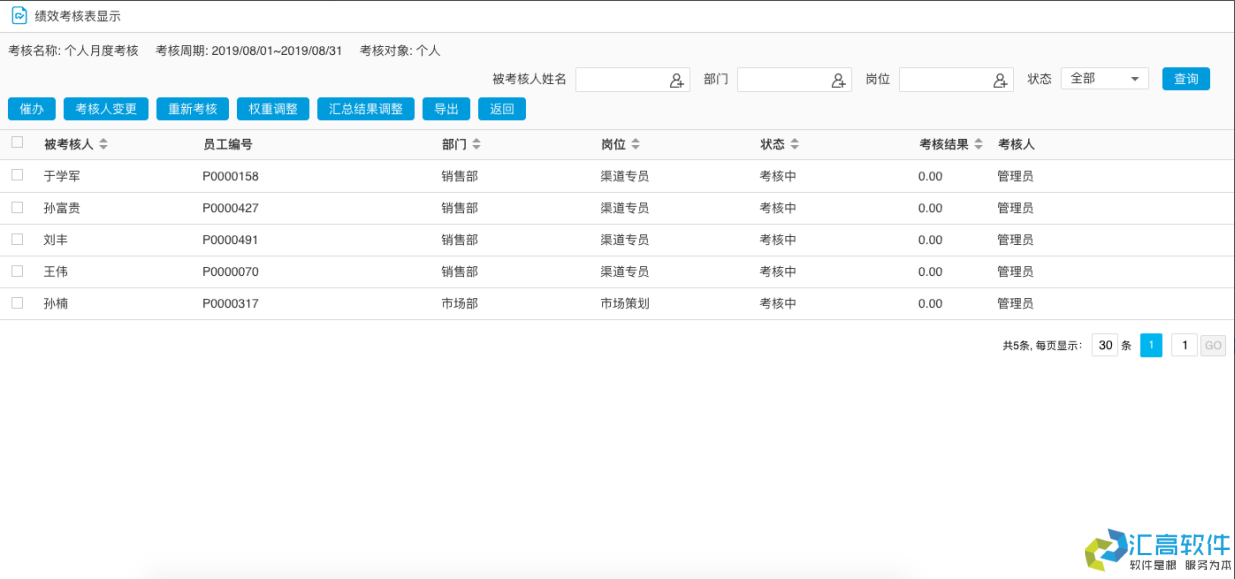Open the person picker next to 部门 field
The height and width of the screenshot is (579, 1235).
[839, 78]
